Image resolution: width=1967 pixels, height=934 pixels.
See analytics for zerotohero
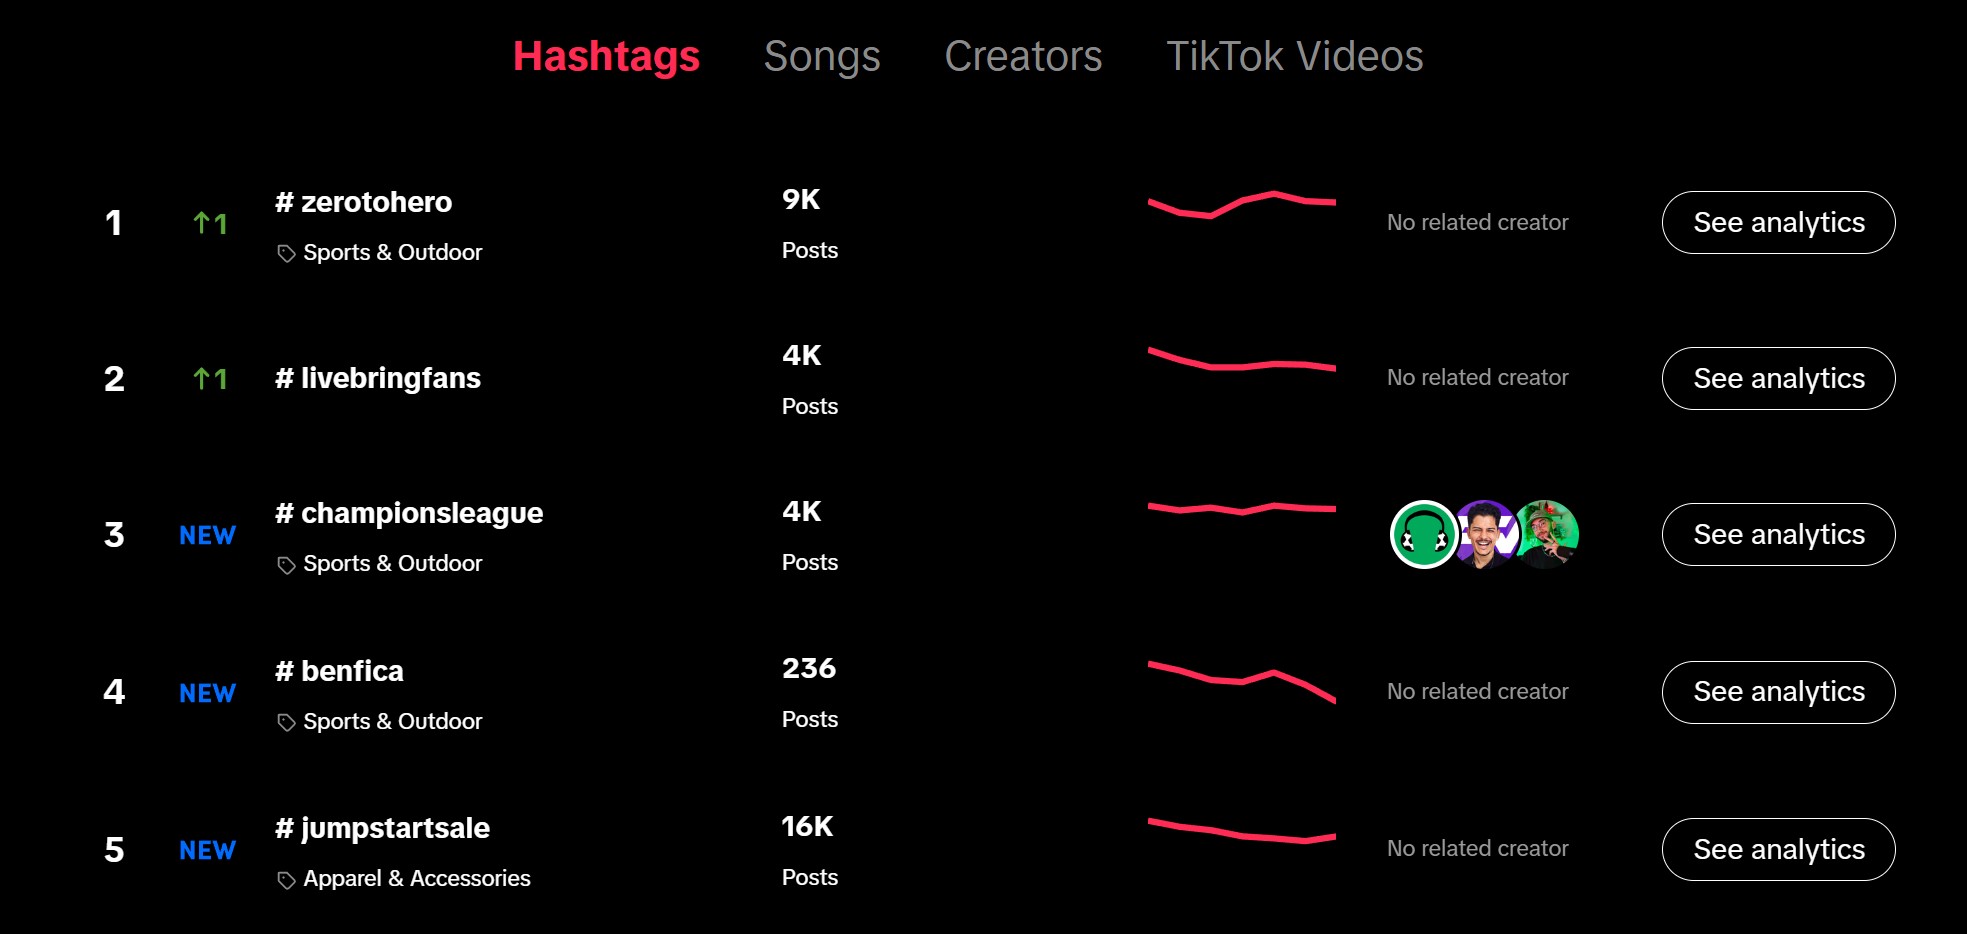(1778, 222)
